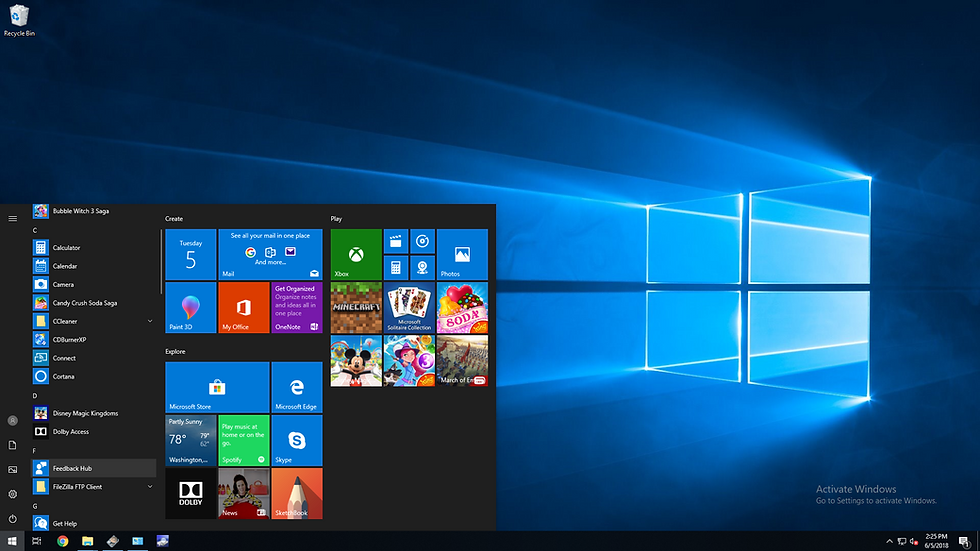Open the Calculator small tile
The width and height of the screenshot is (980, 551).
pos(396,268)
